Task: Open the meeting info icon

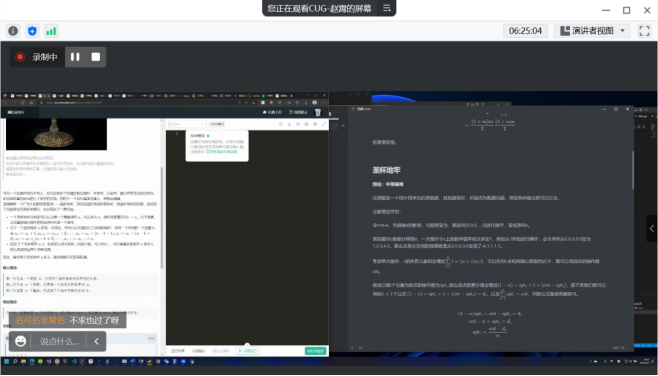Action: point(13,31)
